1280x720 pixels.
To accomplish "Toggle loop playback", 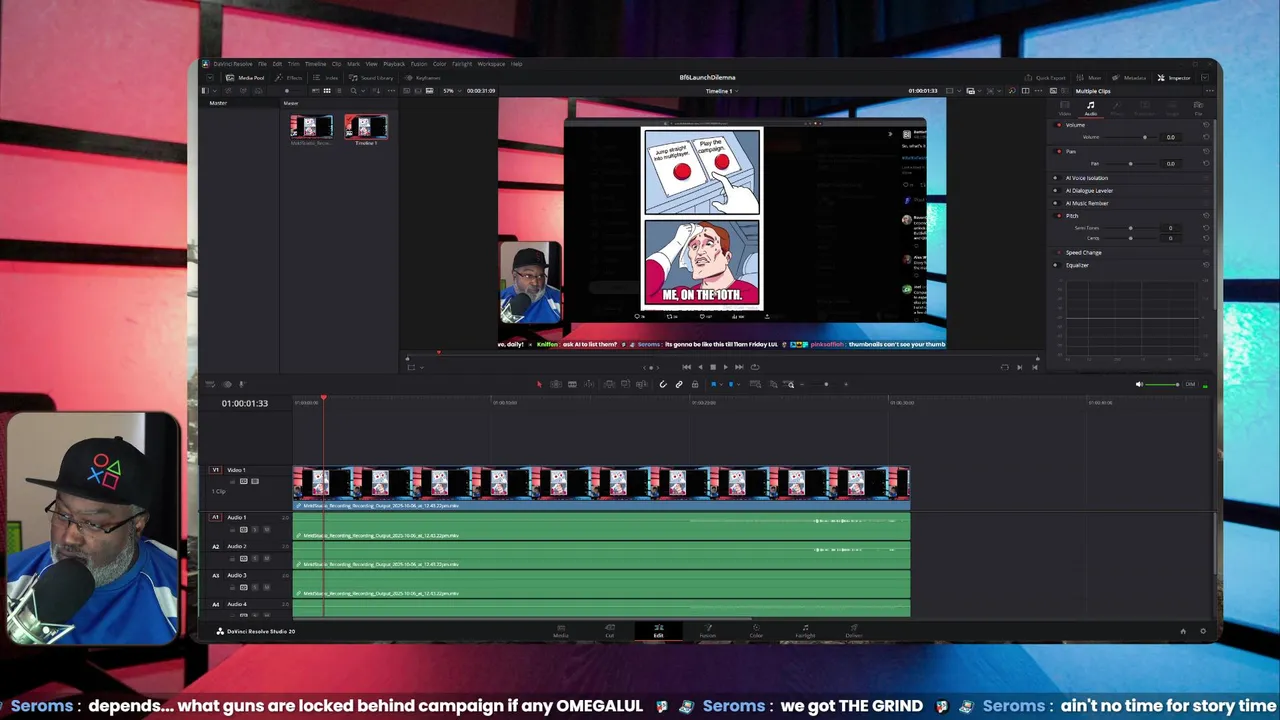I will point(755,367).
